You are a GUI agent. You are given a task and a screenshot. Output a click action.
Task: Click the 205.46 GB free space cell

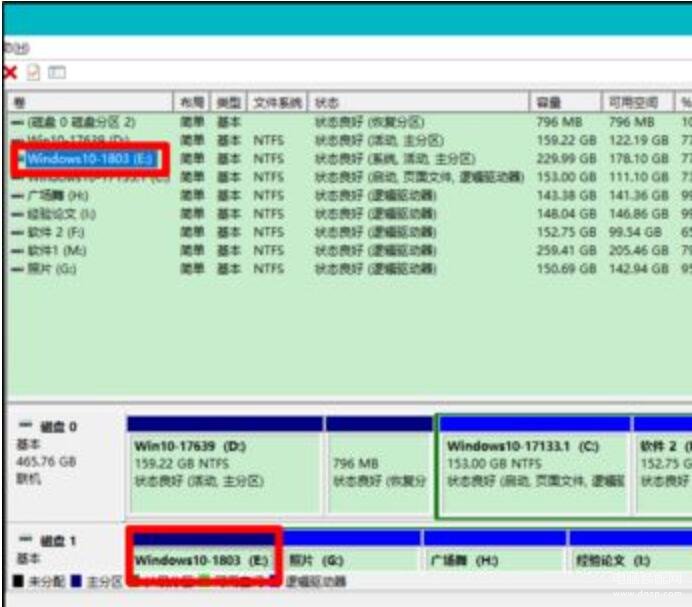coord(639,251)
